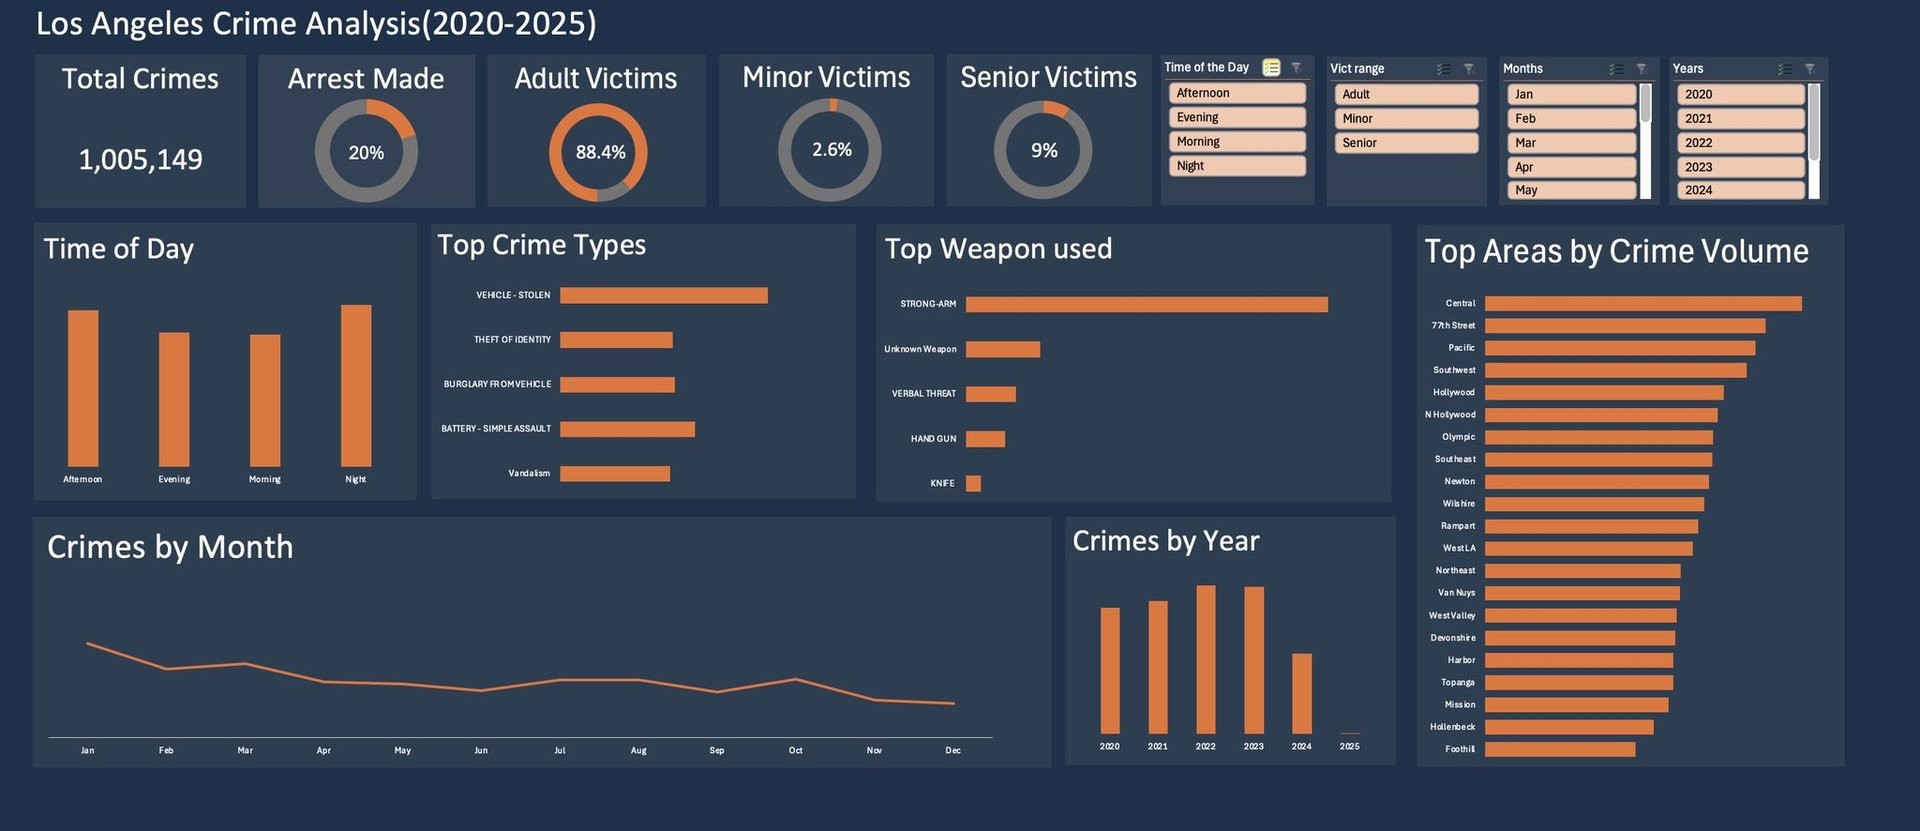Click the VERBAL THREAT bar
The image size is (1920, 831).
pos(991,394)
